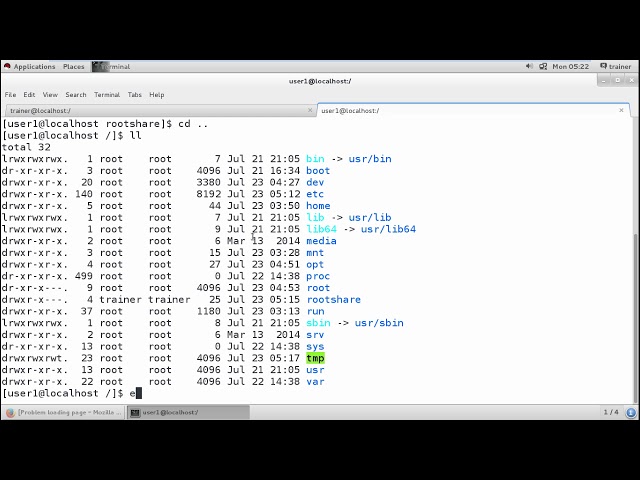Open the Edit menu
Image resolution: width=640 pixels, height=480 pixels.
(29, 95)
